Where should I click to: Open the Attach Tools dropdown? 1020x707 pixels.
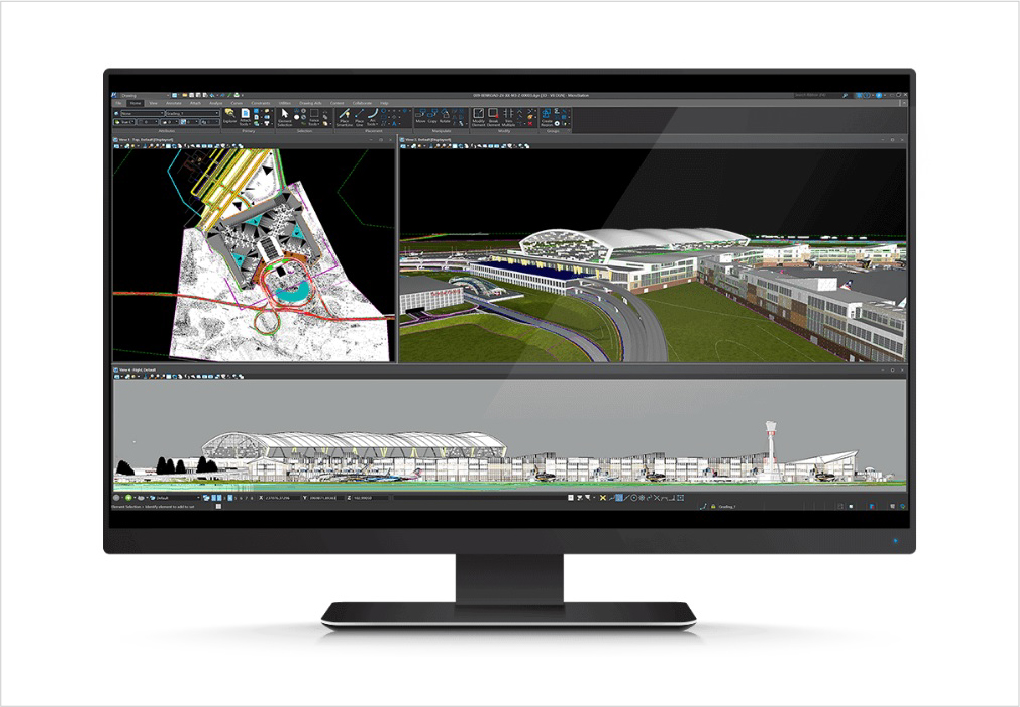[x=247, y=116]
